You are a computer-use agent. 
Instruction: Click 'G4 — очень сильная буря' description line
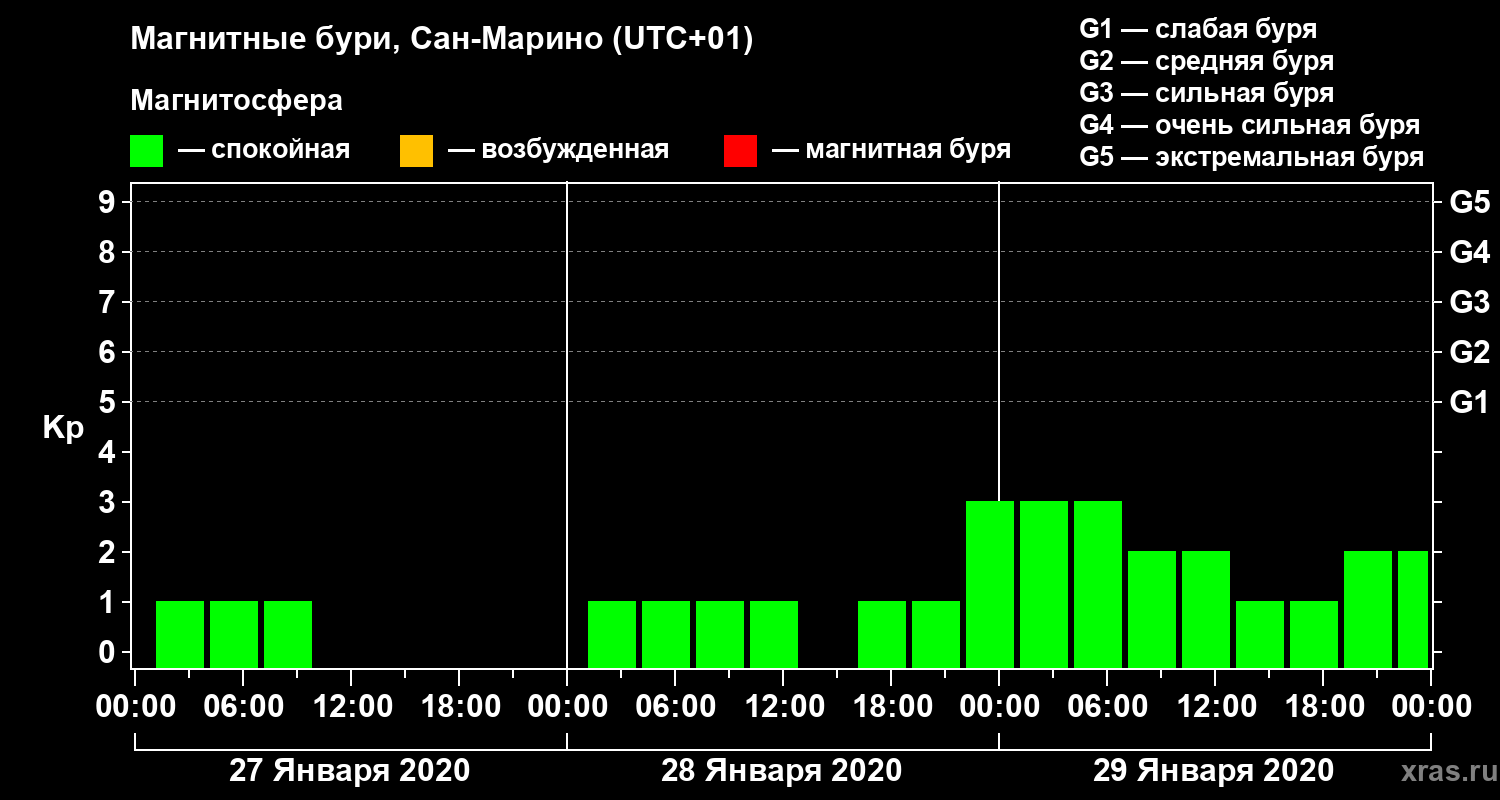tap(1249, 125)
